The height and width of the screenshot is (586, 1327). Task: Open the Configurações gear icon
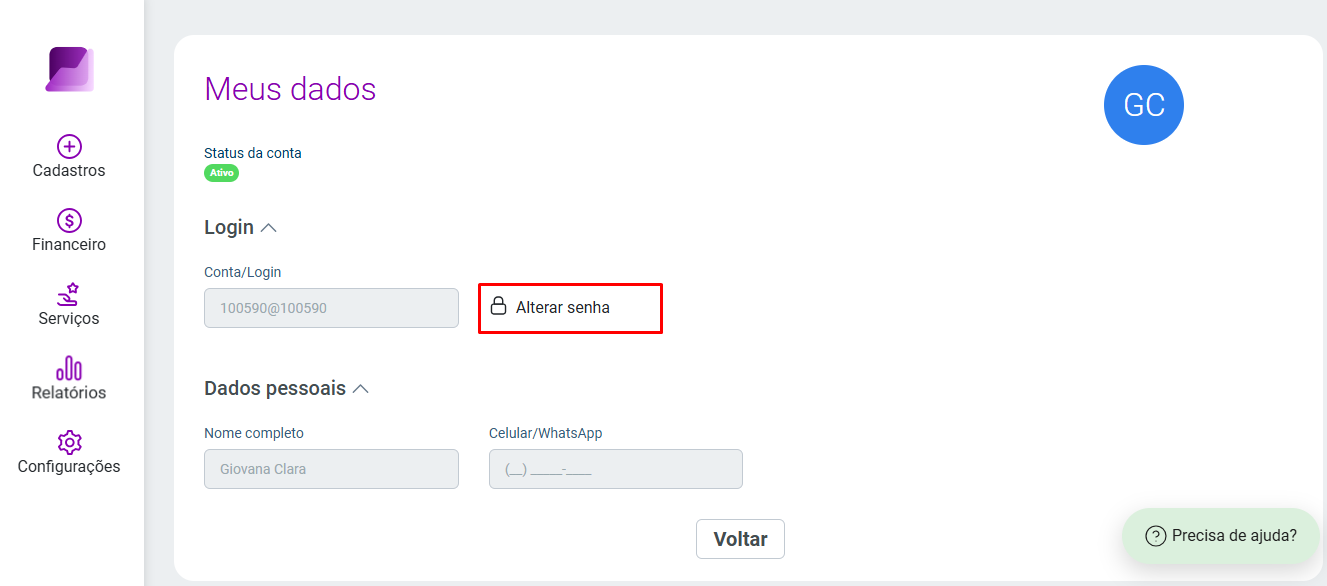tap(69, 442)
